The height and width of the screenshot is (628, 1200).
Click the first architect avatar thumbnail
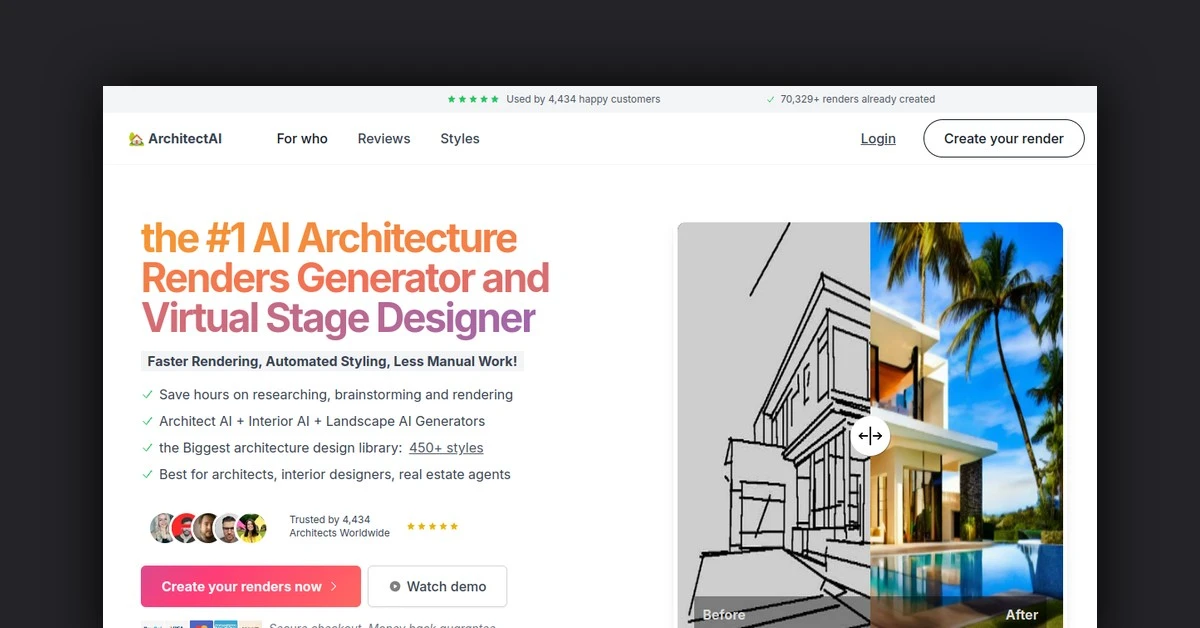pos(163,527)
